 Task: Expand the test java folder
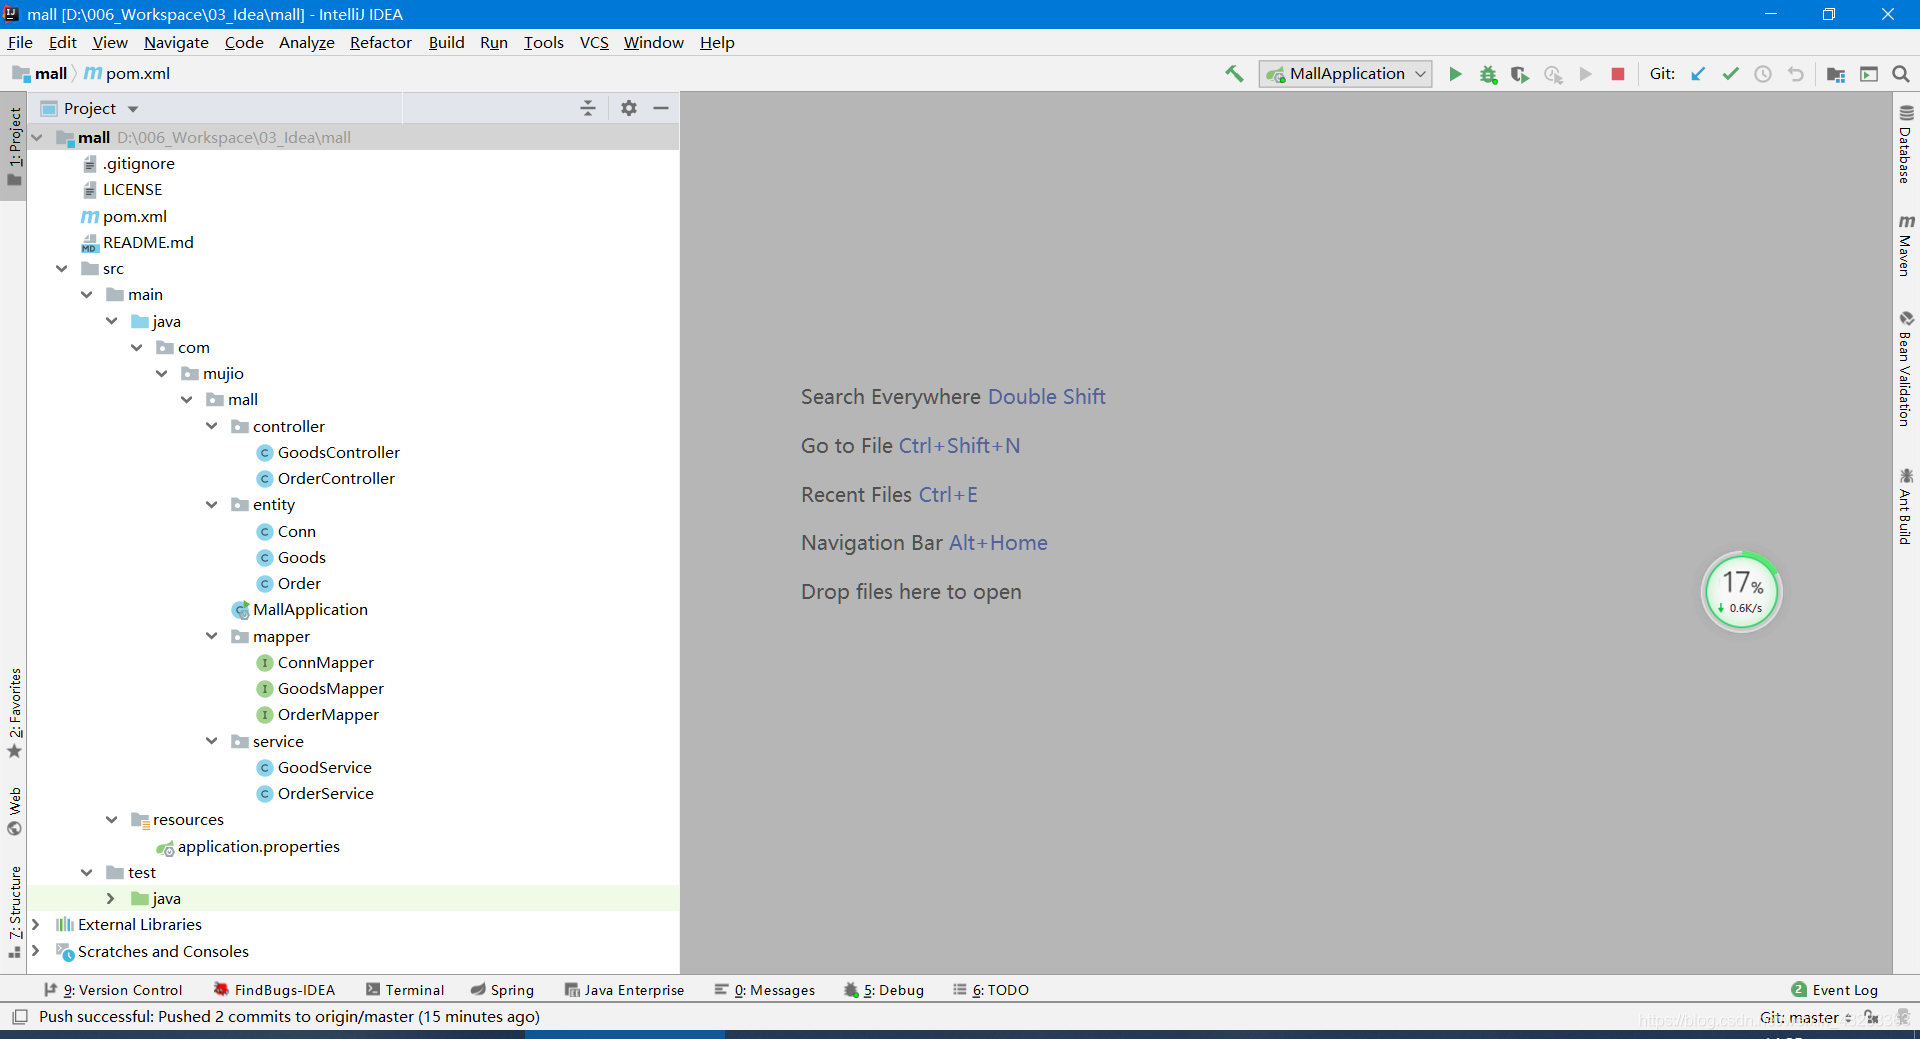coord(111,899)
